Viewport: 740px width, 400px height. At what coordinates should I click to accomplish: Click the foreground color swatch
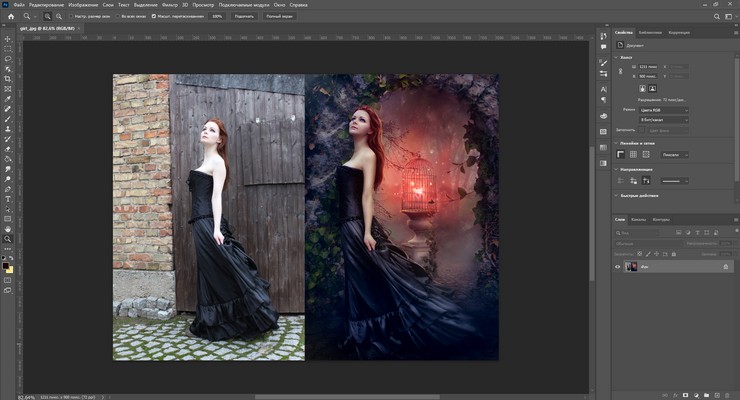coord(6,265)
